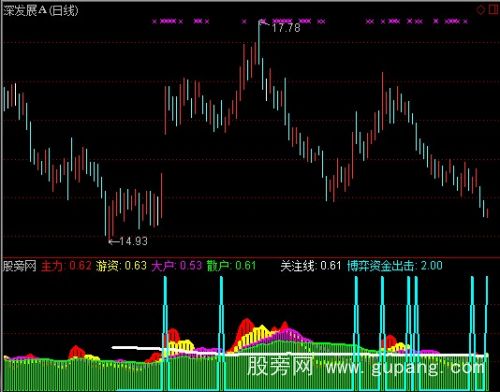500x392 pixels.
Task: Select the 大户: 0.53 indicator value
Action: (x=177, y=266)
